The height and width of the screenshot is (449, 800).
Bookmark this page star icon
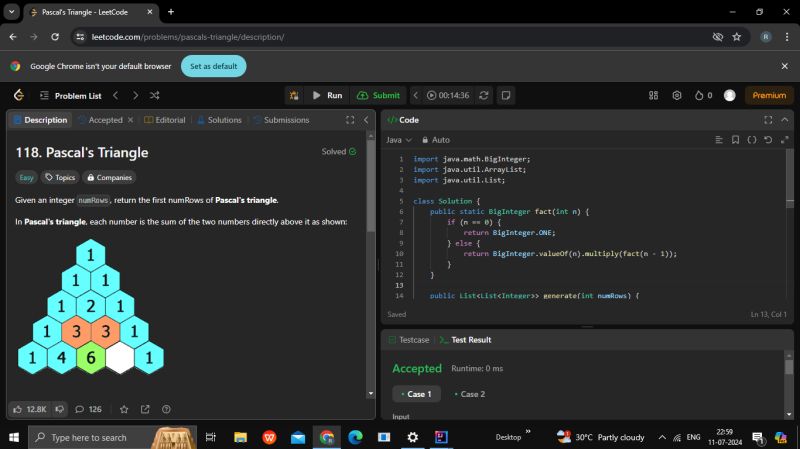(x=737, y=37)
